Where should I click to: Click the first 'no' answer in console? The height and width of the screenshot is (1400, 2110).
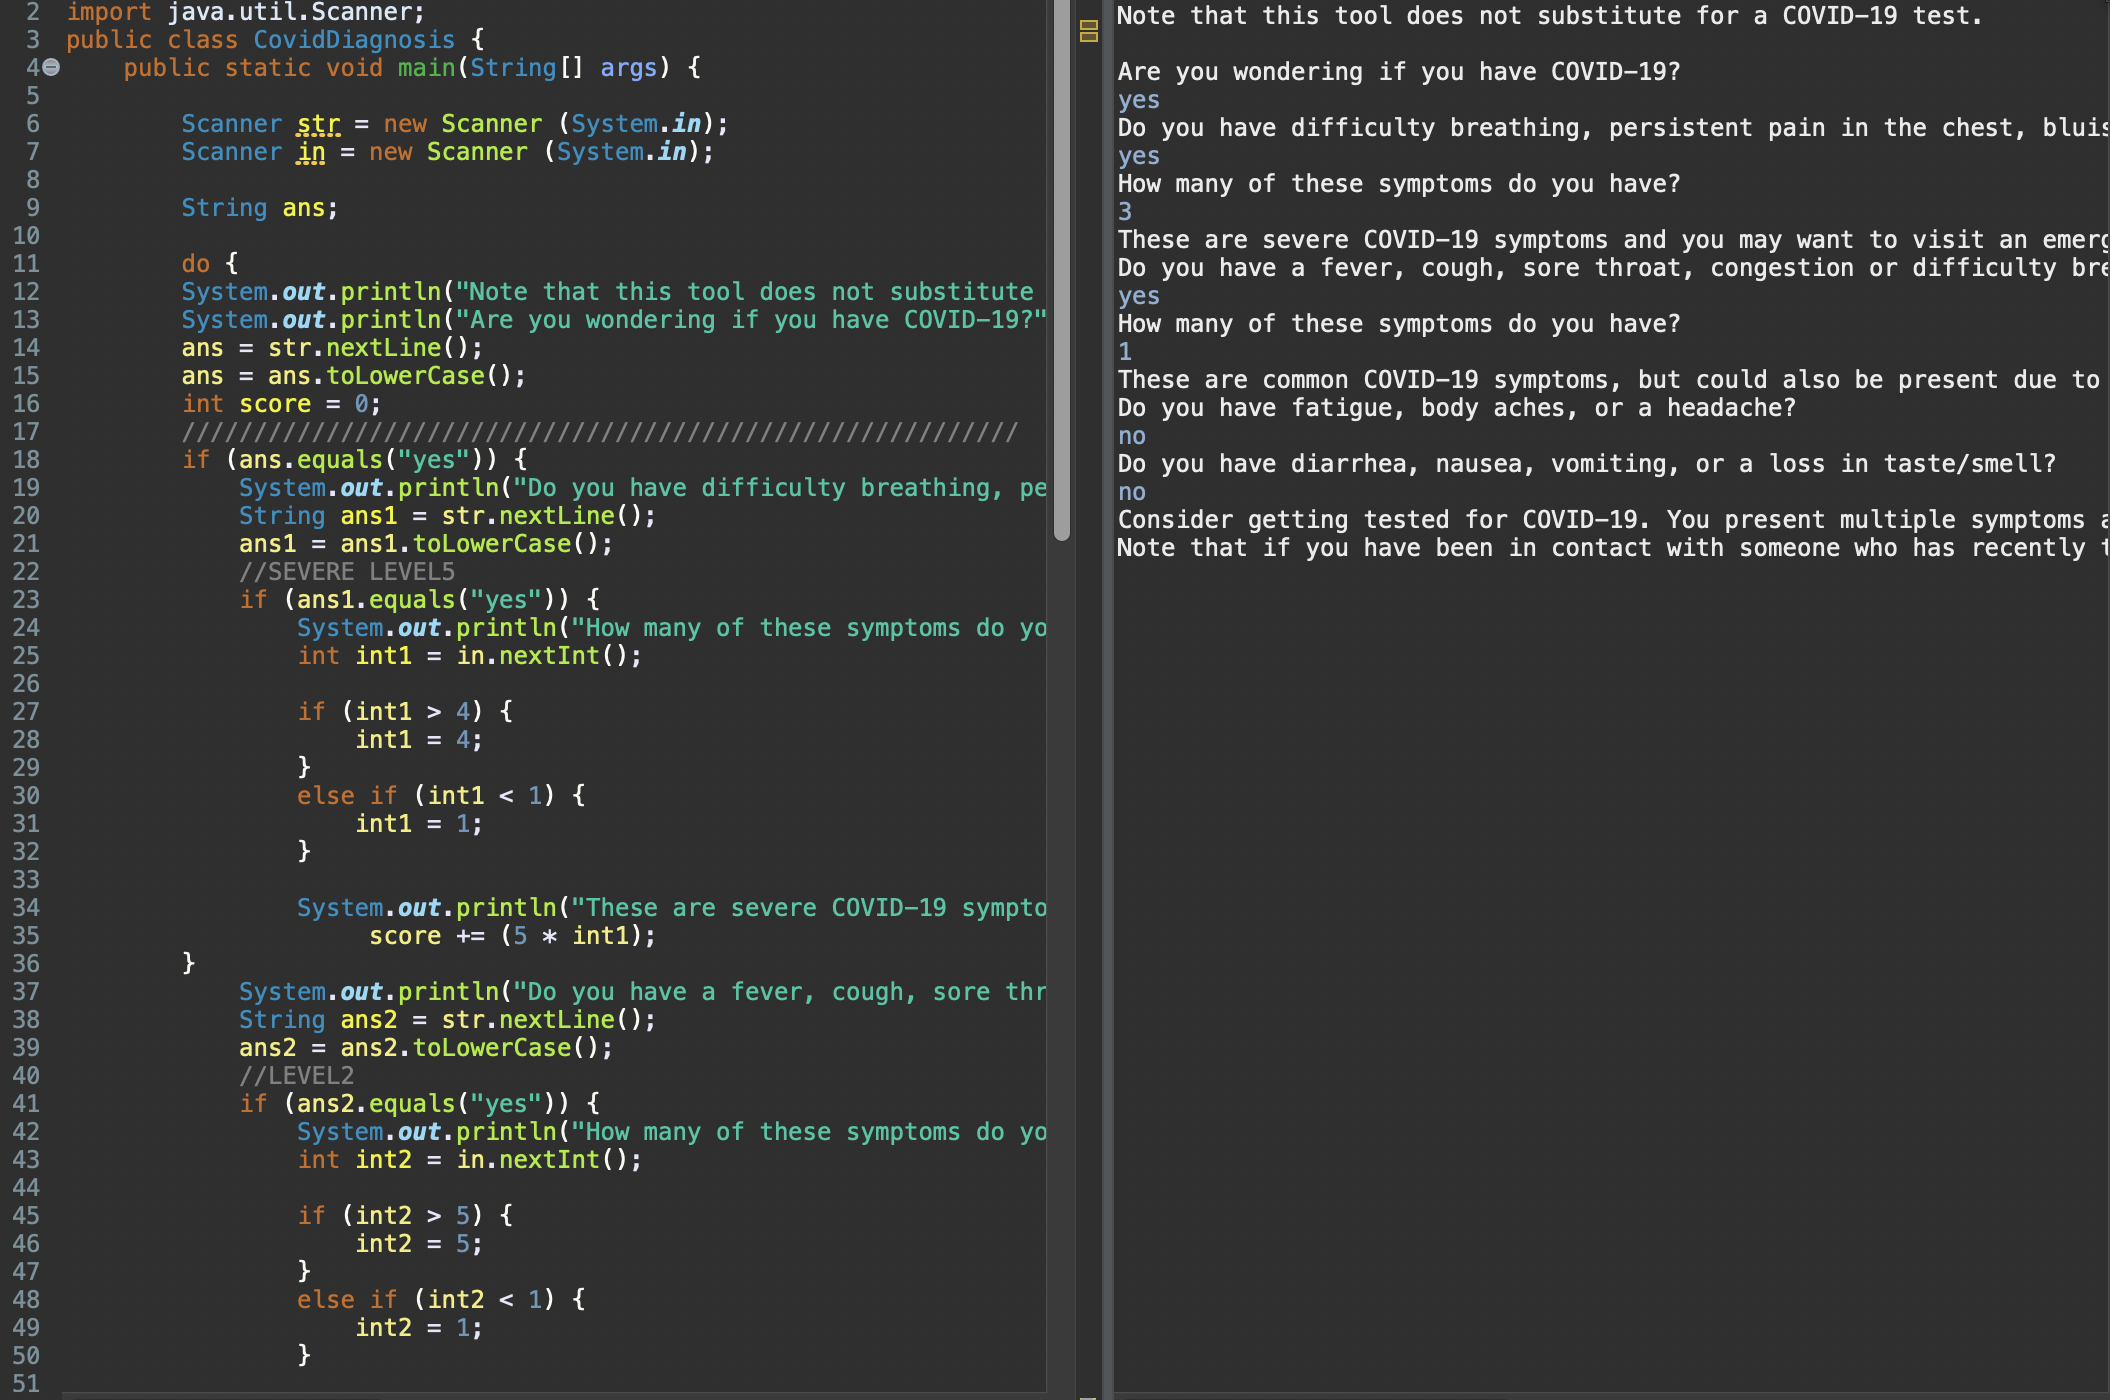pyautogui.click(x=1131, y=436)
